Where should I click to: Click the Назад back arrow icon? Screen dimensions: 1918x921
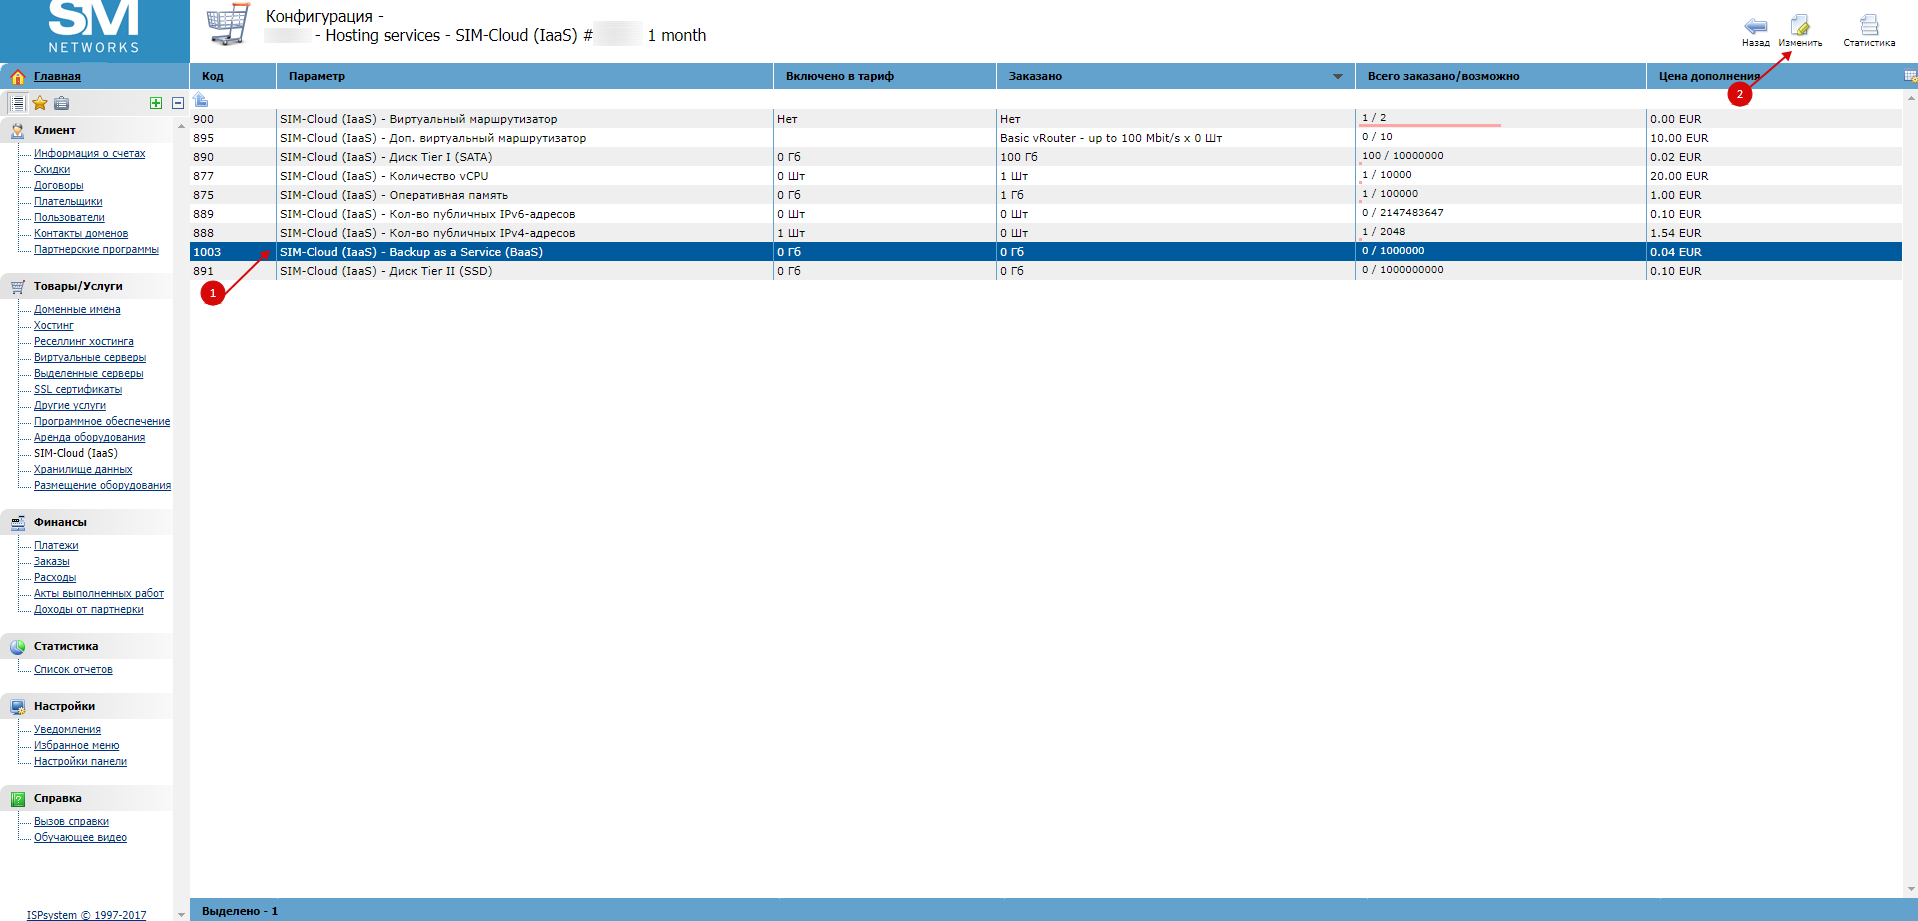[x=1755, y=26]
